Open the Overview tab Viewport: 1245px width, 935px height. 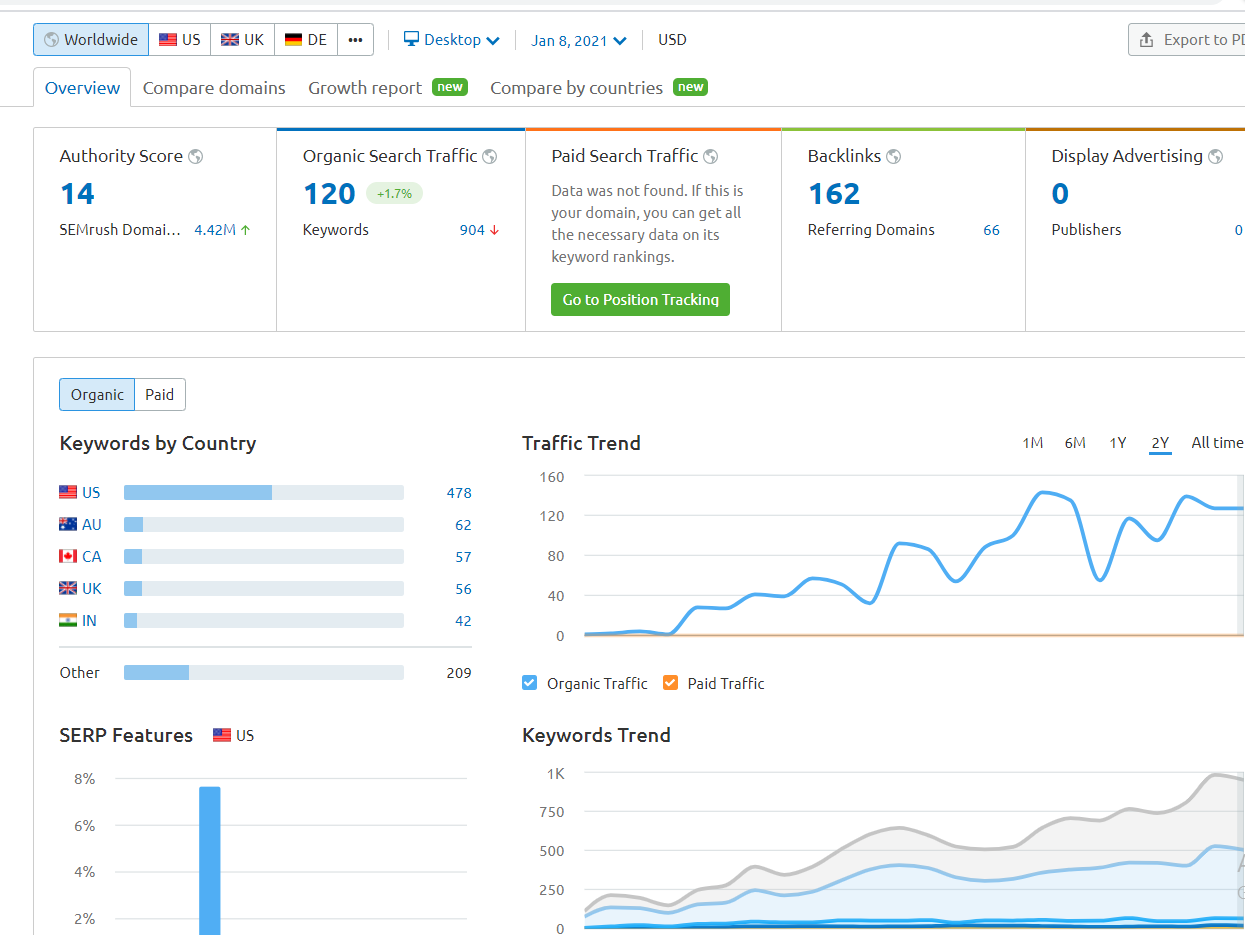click(82, 88)
